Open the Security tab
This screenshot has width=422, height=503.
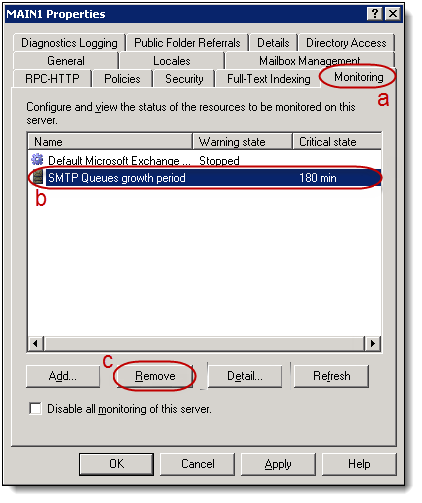click(x=184, y=79)
